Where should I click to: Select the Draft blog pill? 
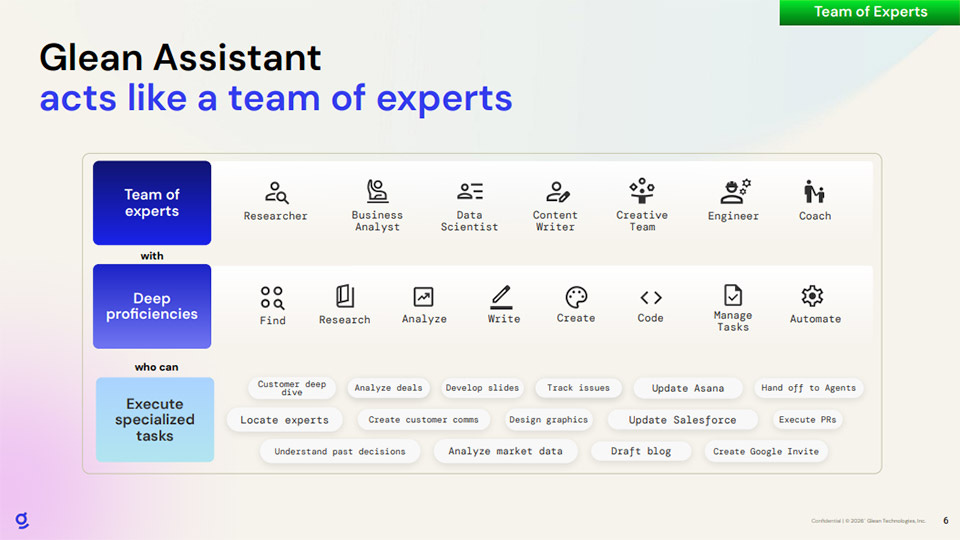pos(640,451)
